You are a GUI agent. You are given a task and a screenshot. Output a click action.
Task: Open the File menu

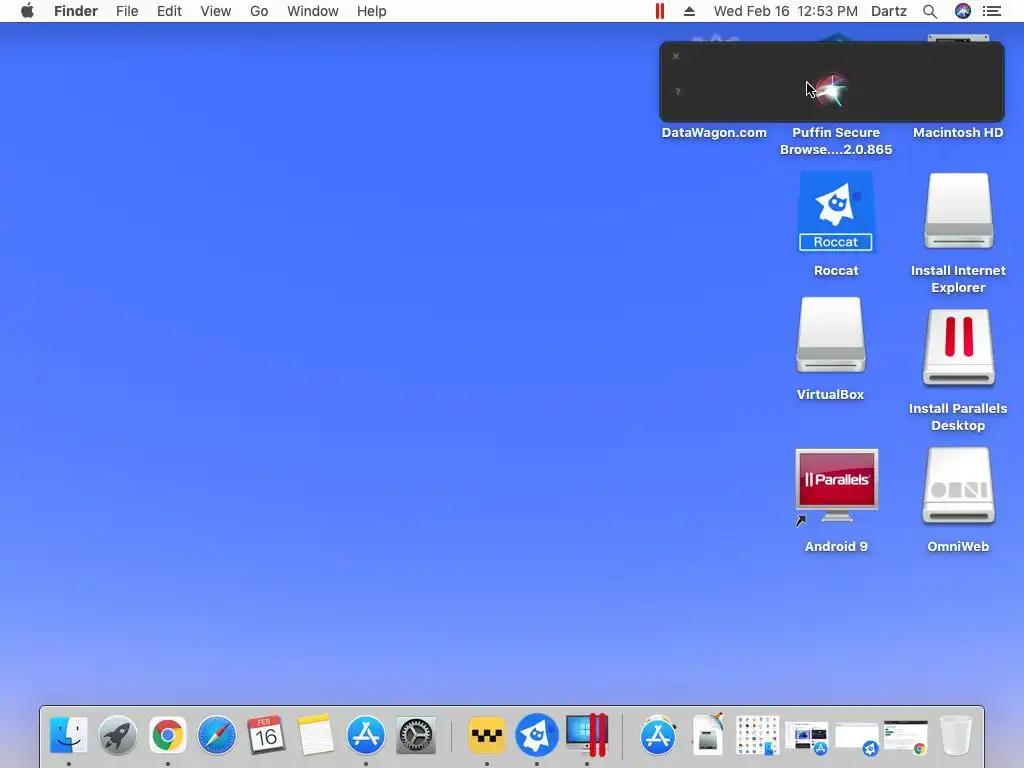coord(127,11)
